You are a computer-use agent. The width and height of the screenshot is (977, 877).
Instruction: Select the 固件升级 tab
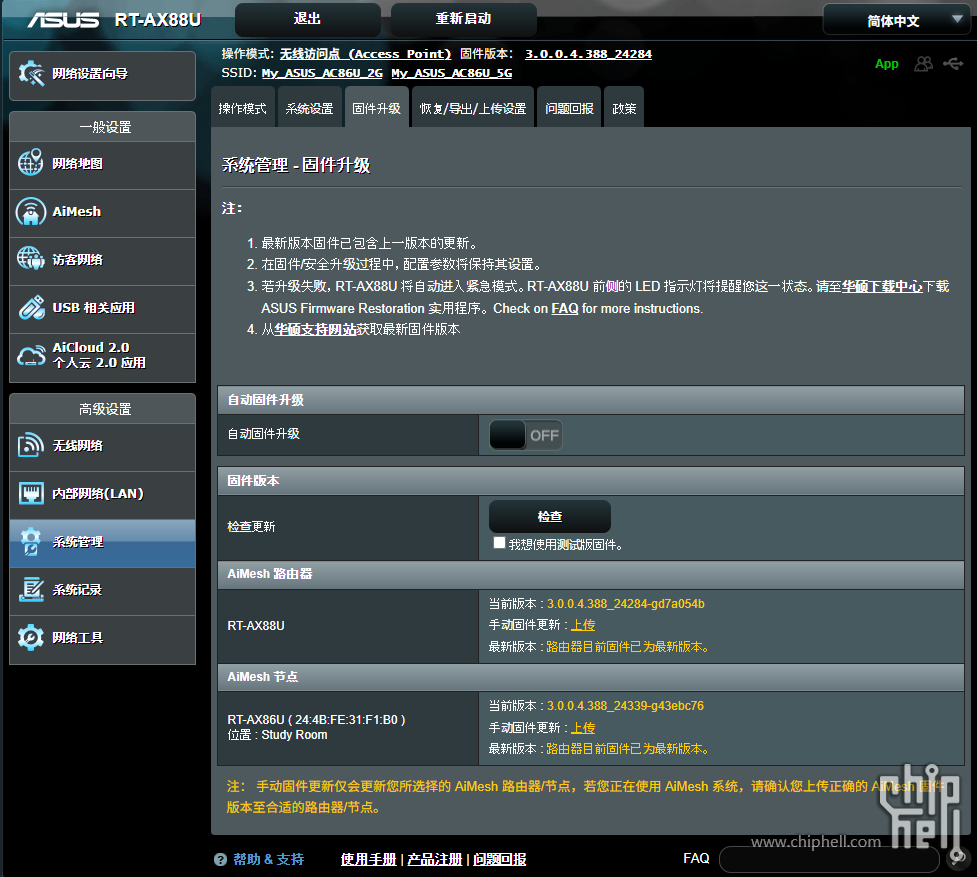point(376,108)
